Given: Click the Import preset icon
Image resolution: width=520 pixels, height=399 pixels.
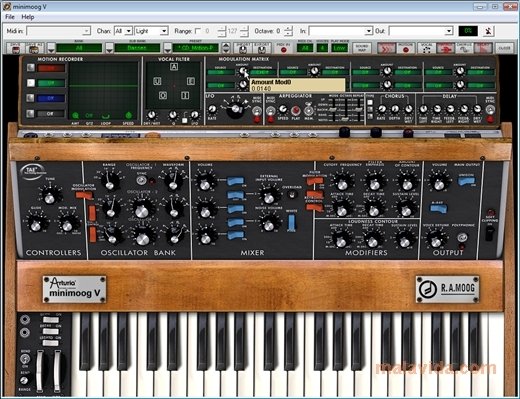Looking at the screenshot, I should click(243, 48).
